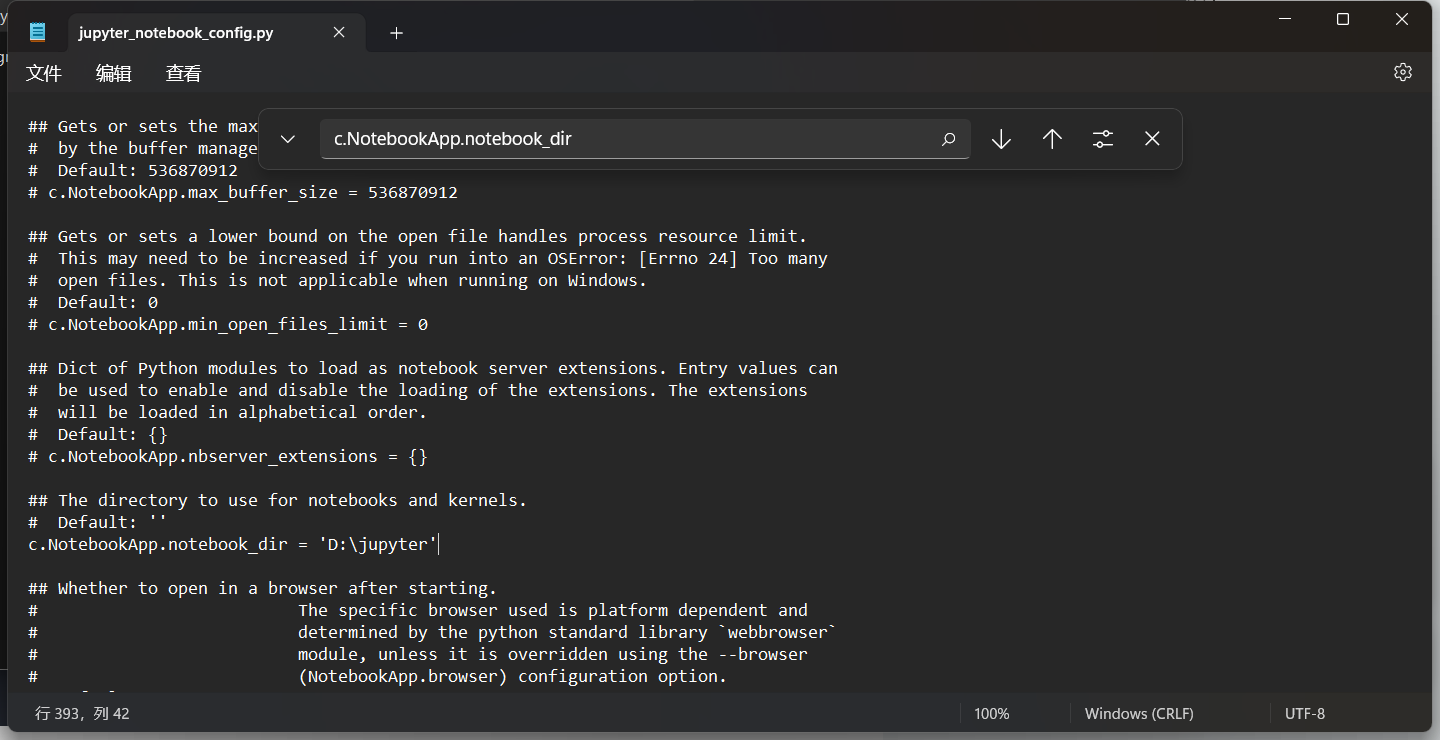The width and height of the screenshot is (1440, 740).
Task: Click the line c.NotebookApp.nbserver_extensions = {}
Action: [x=228, y=456]
